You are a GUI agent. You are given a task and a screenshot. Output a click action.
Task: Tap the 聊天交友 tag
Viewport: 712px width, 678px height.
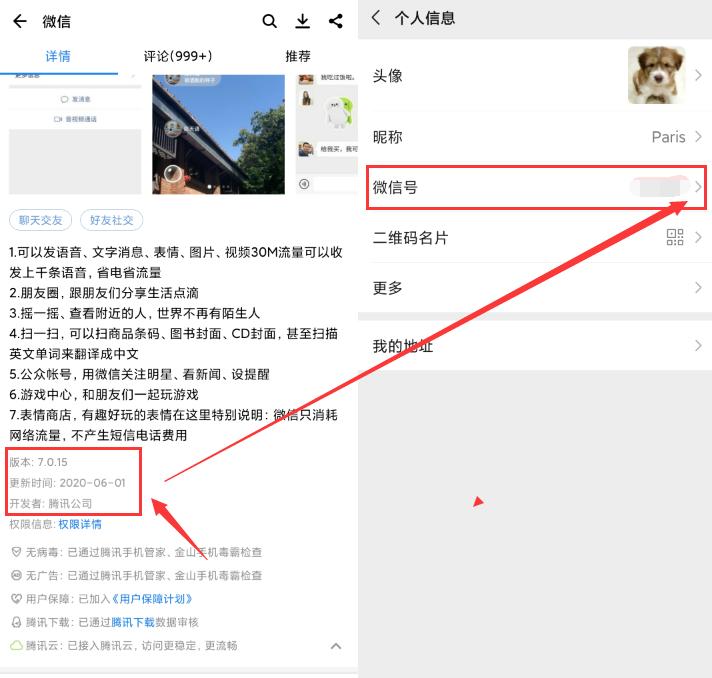tap(40, 220)
